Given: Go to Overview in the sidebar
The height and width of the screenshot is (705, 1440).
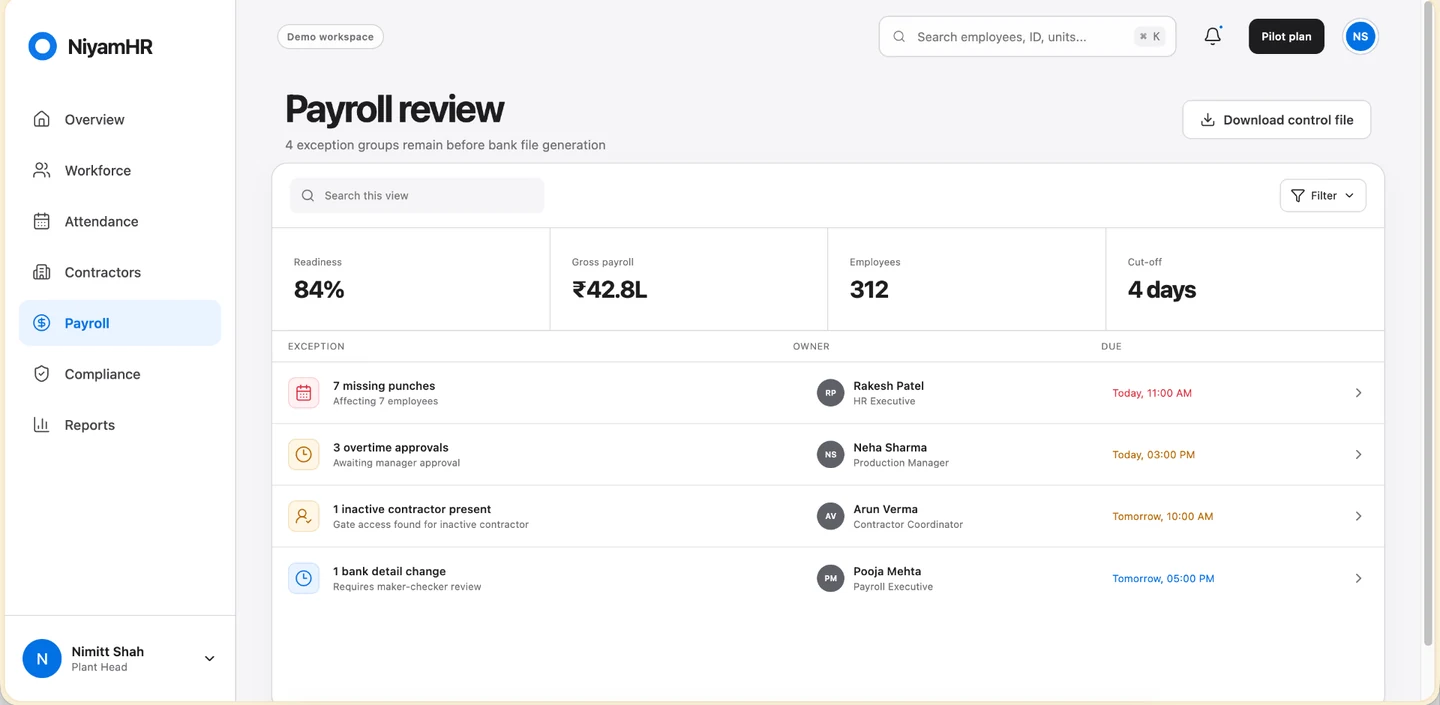Looking at the screenshot, I should pyautogui.click(x=120, y=119).
